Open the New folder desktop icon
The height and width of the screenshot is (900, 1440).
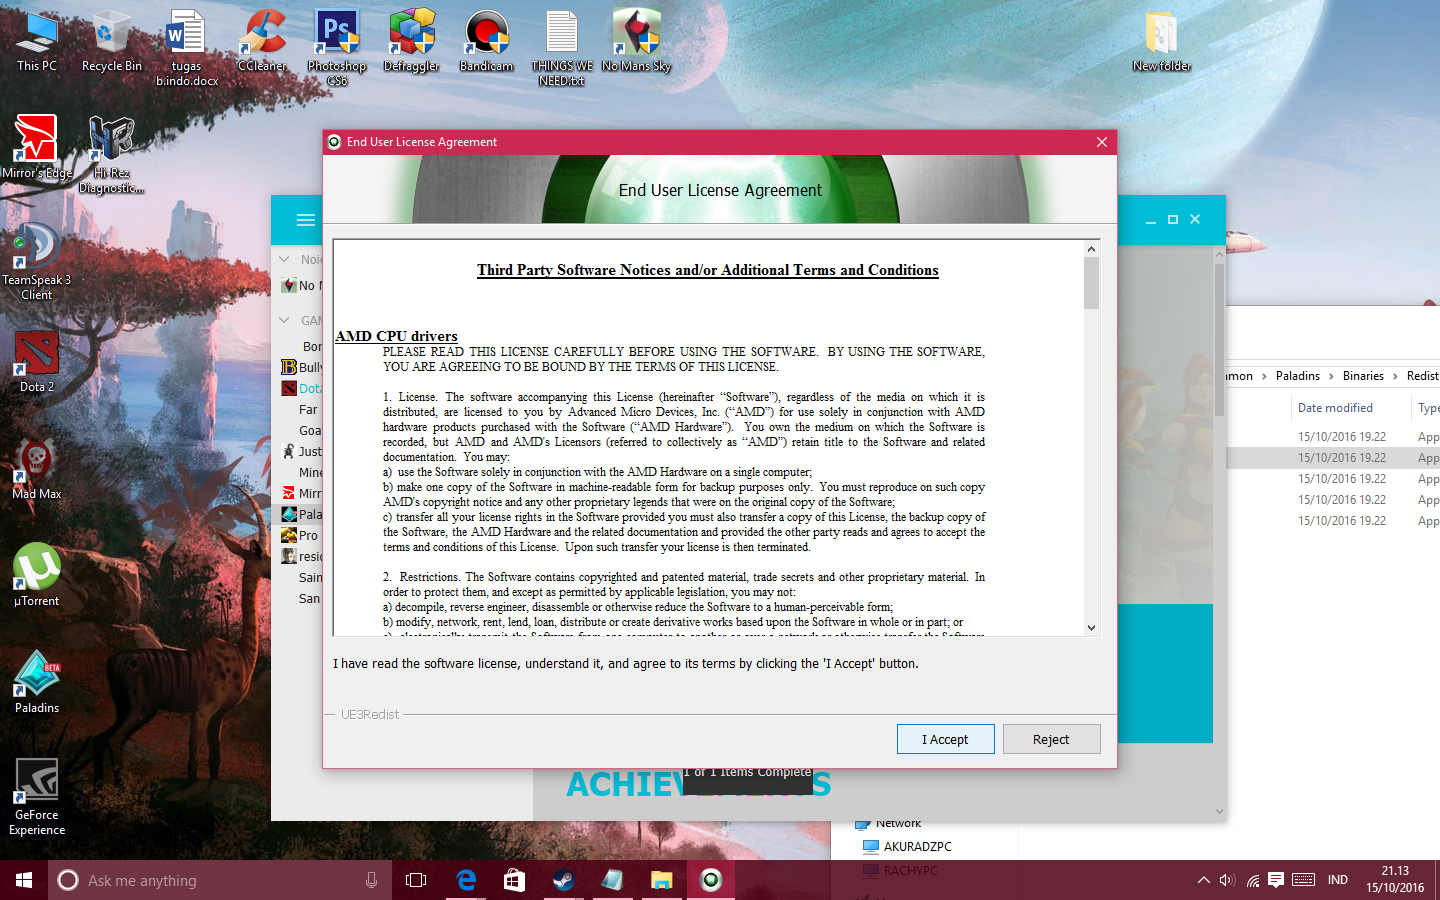click(x=1161, y=41)
